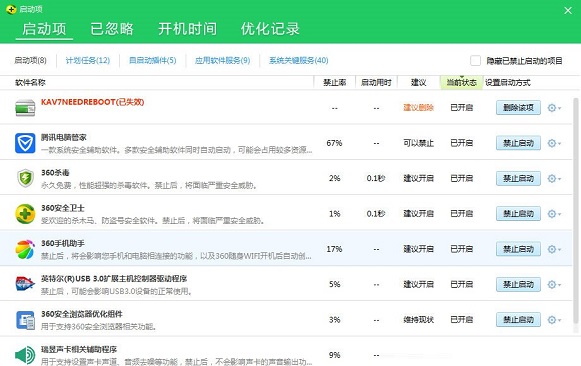Click the 360安全卫士 icon
The image size is (581, 366).
click(x=25, y=214)
